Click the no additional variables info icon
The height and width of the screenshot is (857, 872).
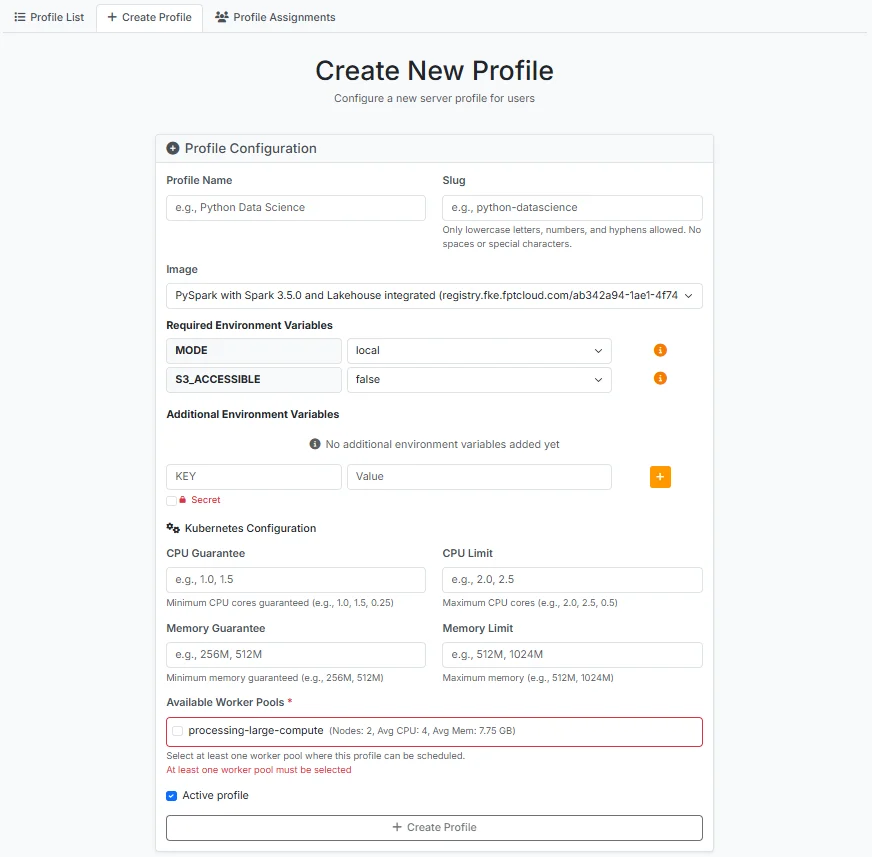(315, 444)
